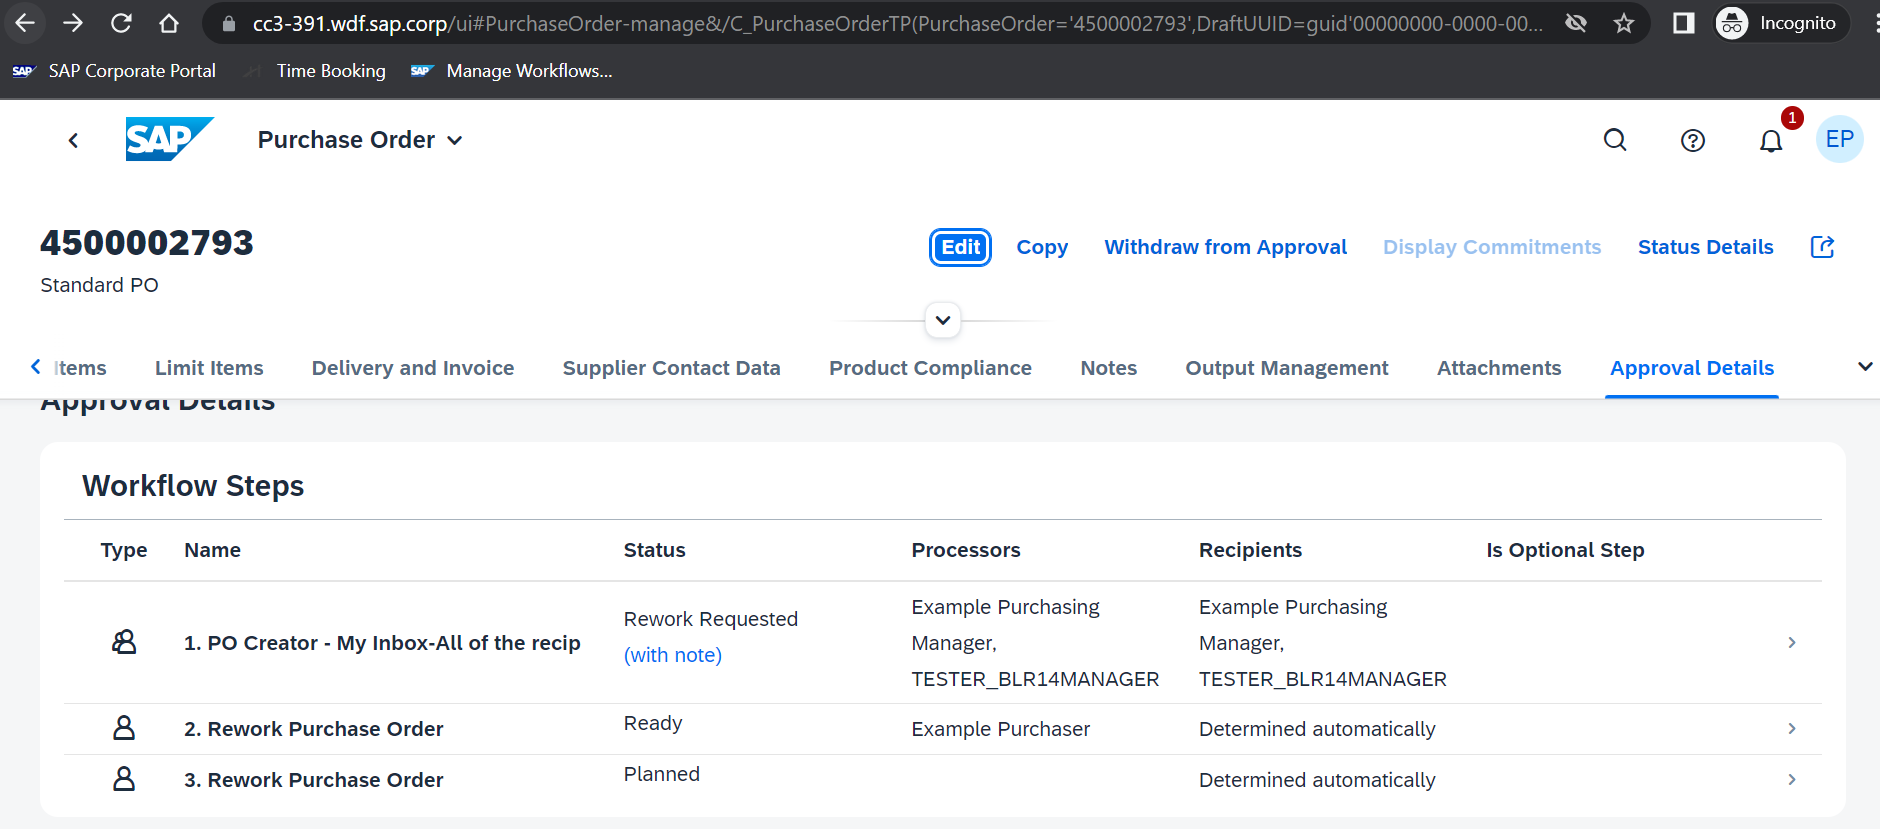
Task: Click 'Example Purchaser' processor text
Action: [1000, 729]
